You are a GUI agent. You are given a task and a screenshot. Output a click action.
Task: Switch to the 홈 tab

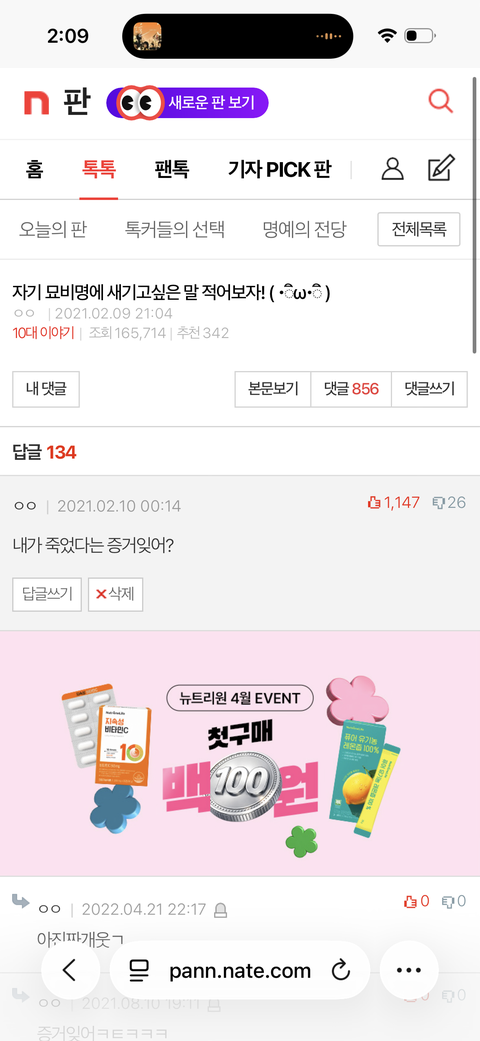point(35,169)
